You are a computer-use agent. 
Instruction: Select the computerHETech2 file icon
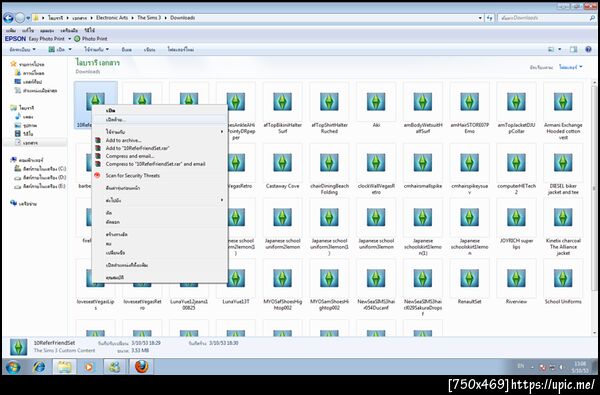pos(516,163)
